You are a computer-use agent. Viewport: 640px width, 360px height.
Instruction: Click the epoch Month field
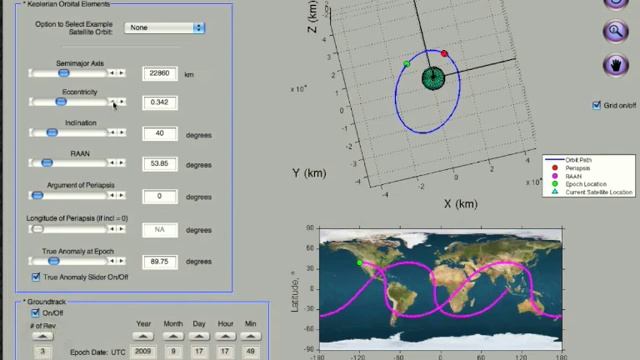[173, 351]
